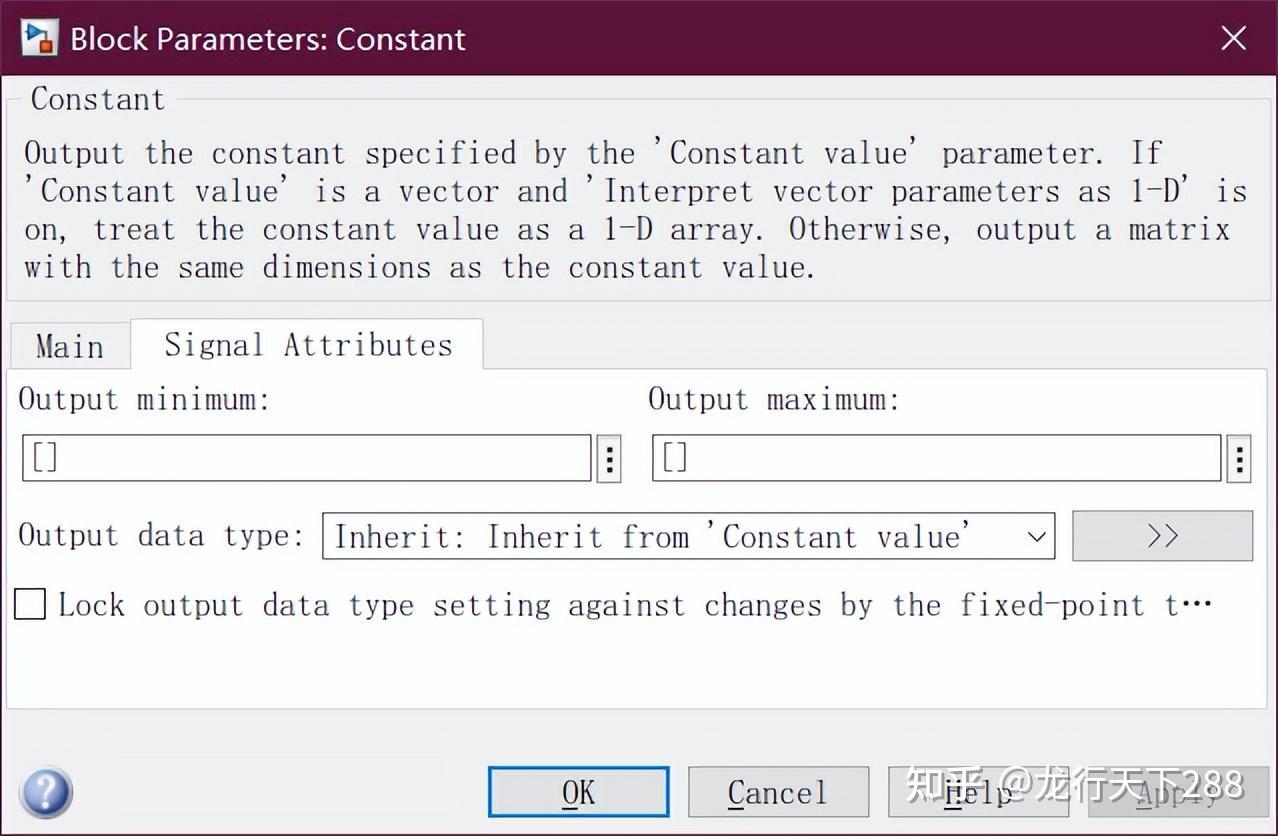Close the Block Parameters dialog with X
The image size is (1278, 836).
tap(1234, 38)
